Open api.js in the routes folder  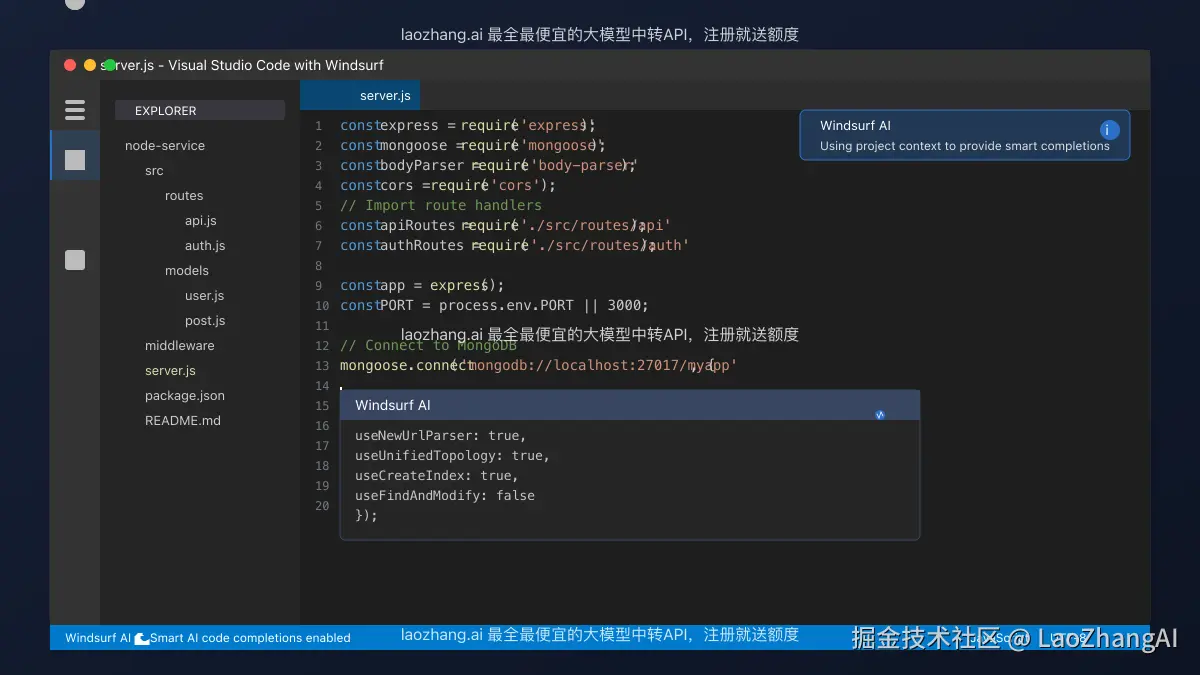tap(201, 220)
